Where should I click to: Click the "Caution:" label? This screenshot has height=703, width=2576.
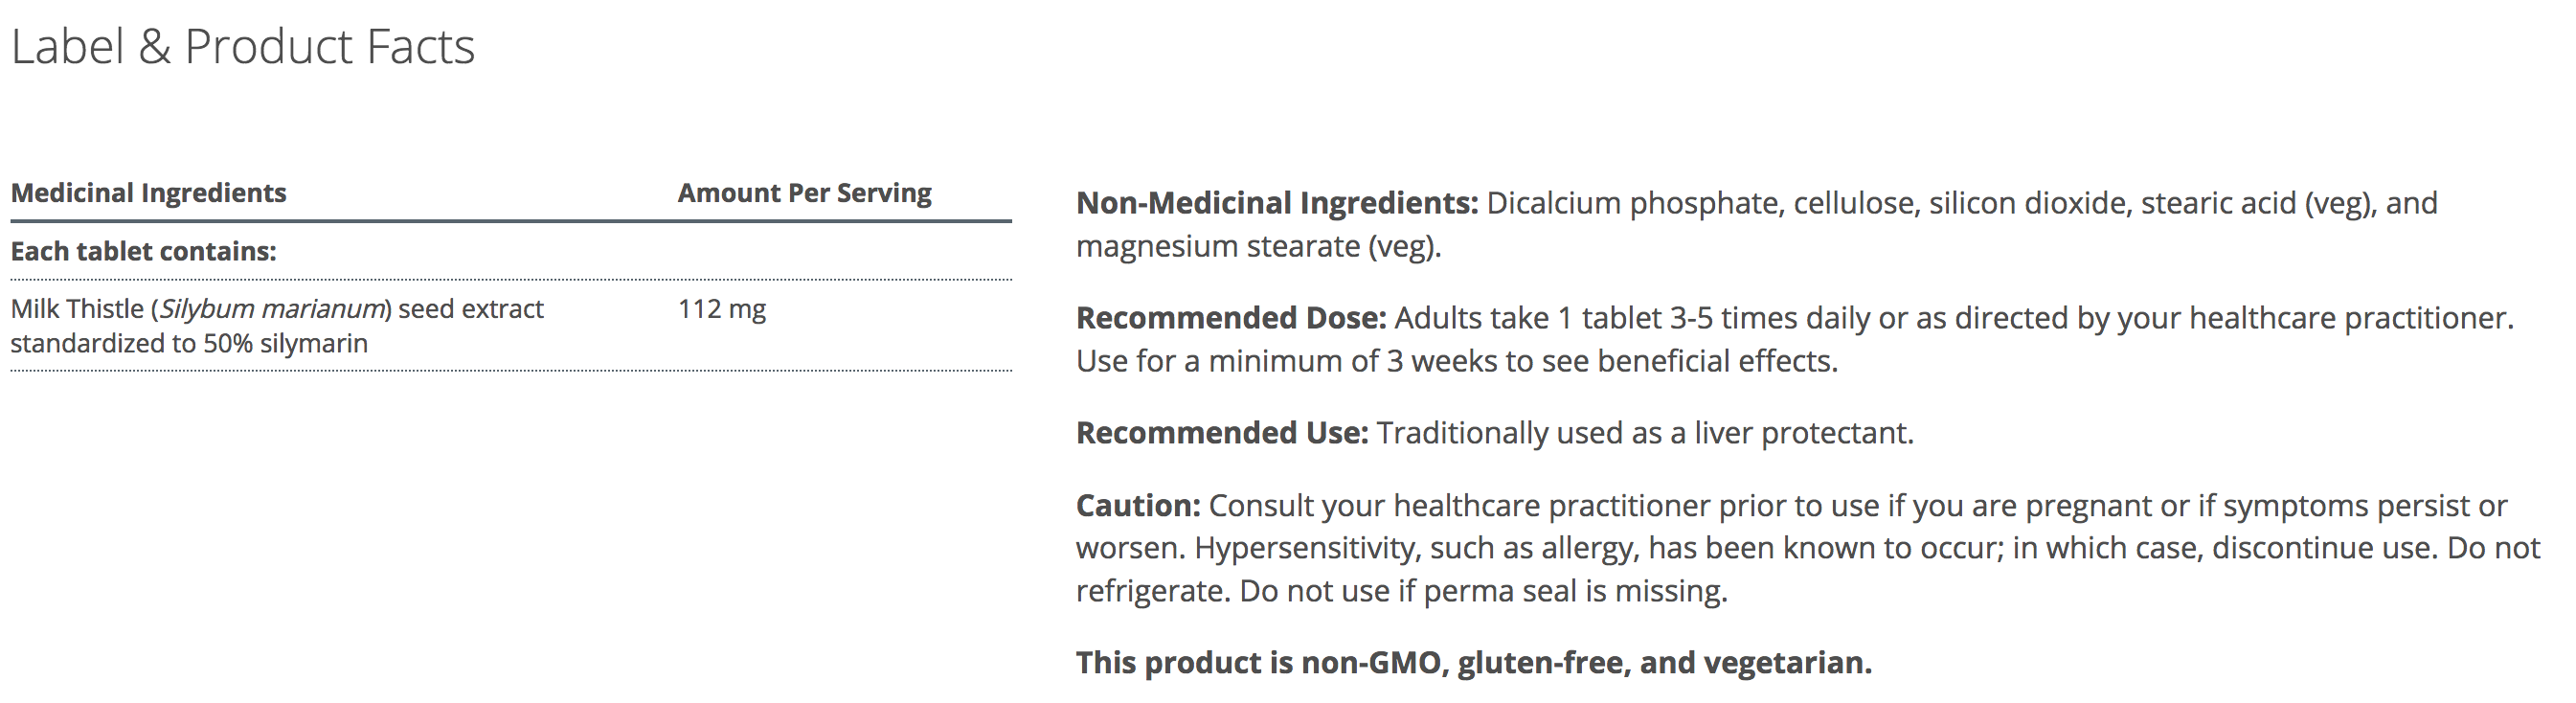click(1138, 506)
